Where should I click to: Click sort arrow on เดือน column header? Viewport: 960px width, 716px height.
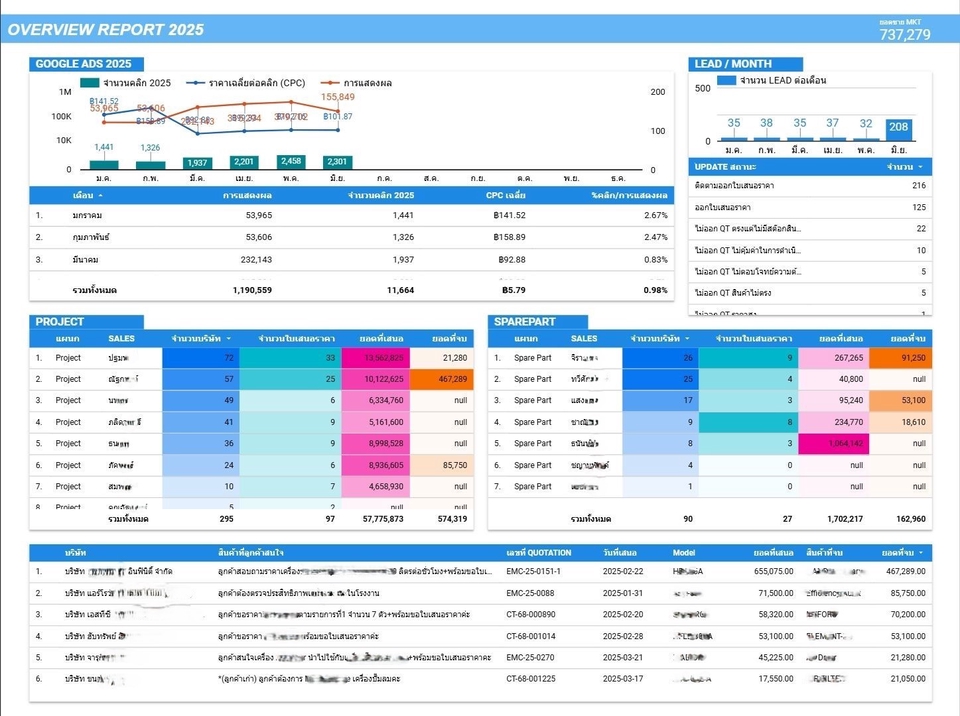pyautogui.click(x=100, y=195)
